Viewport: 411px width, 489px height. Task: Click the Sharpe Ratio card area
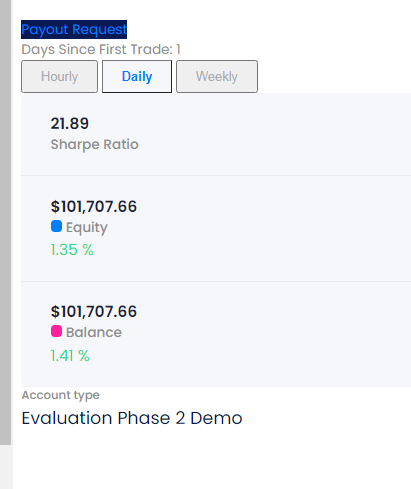[216, 134]
